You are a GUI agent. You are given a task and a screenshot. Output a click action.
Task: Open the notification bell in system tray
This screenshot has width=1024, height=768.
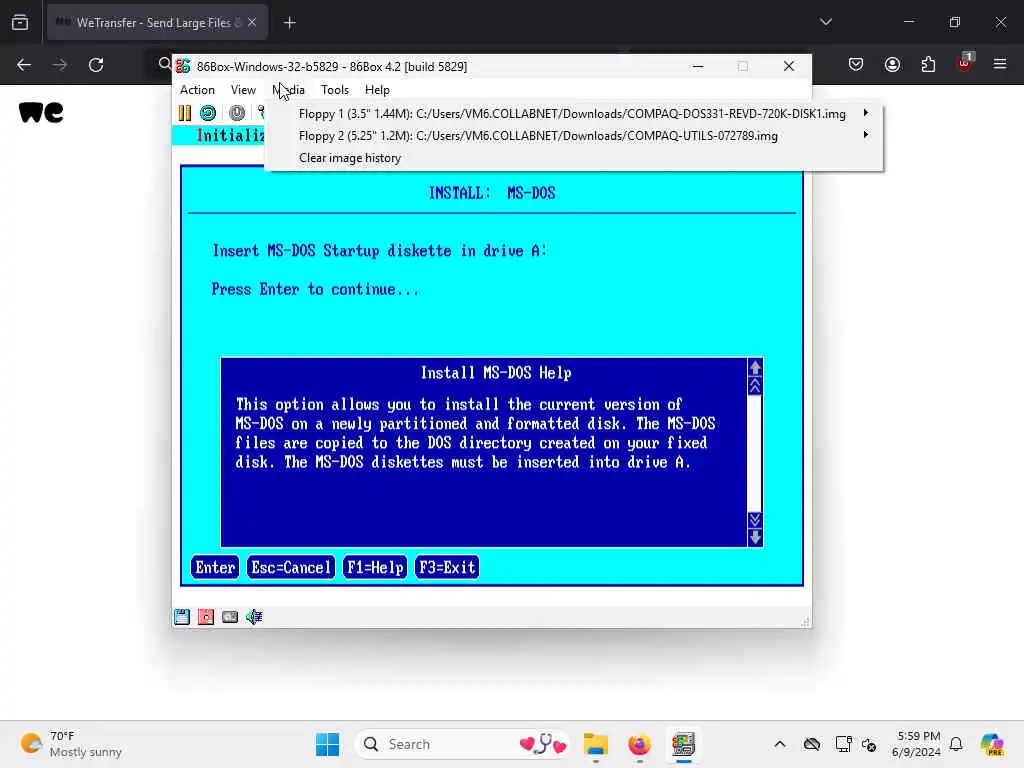pyautogui.click(x=956, y=744)
